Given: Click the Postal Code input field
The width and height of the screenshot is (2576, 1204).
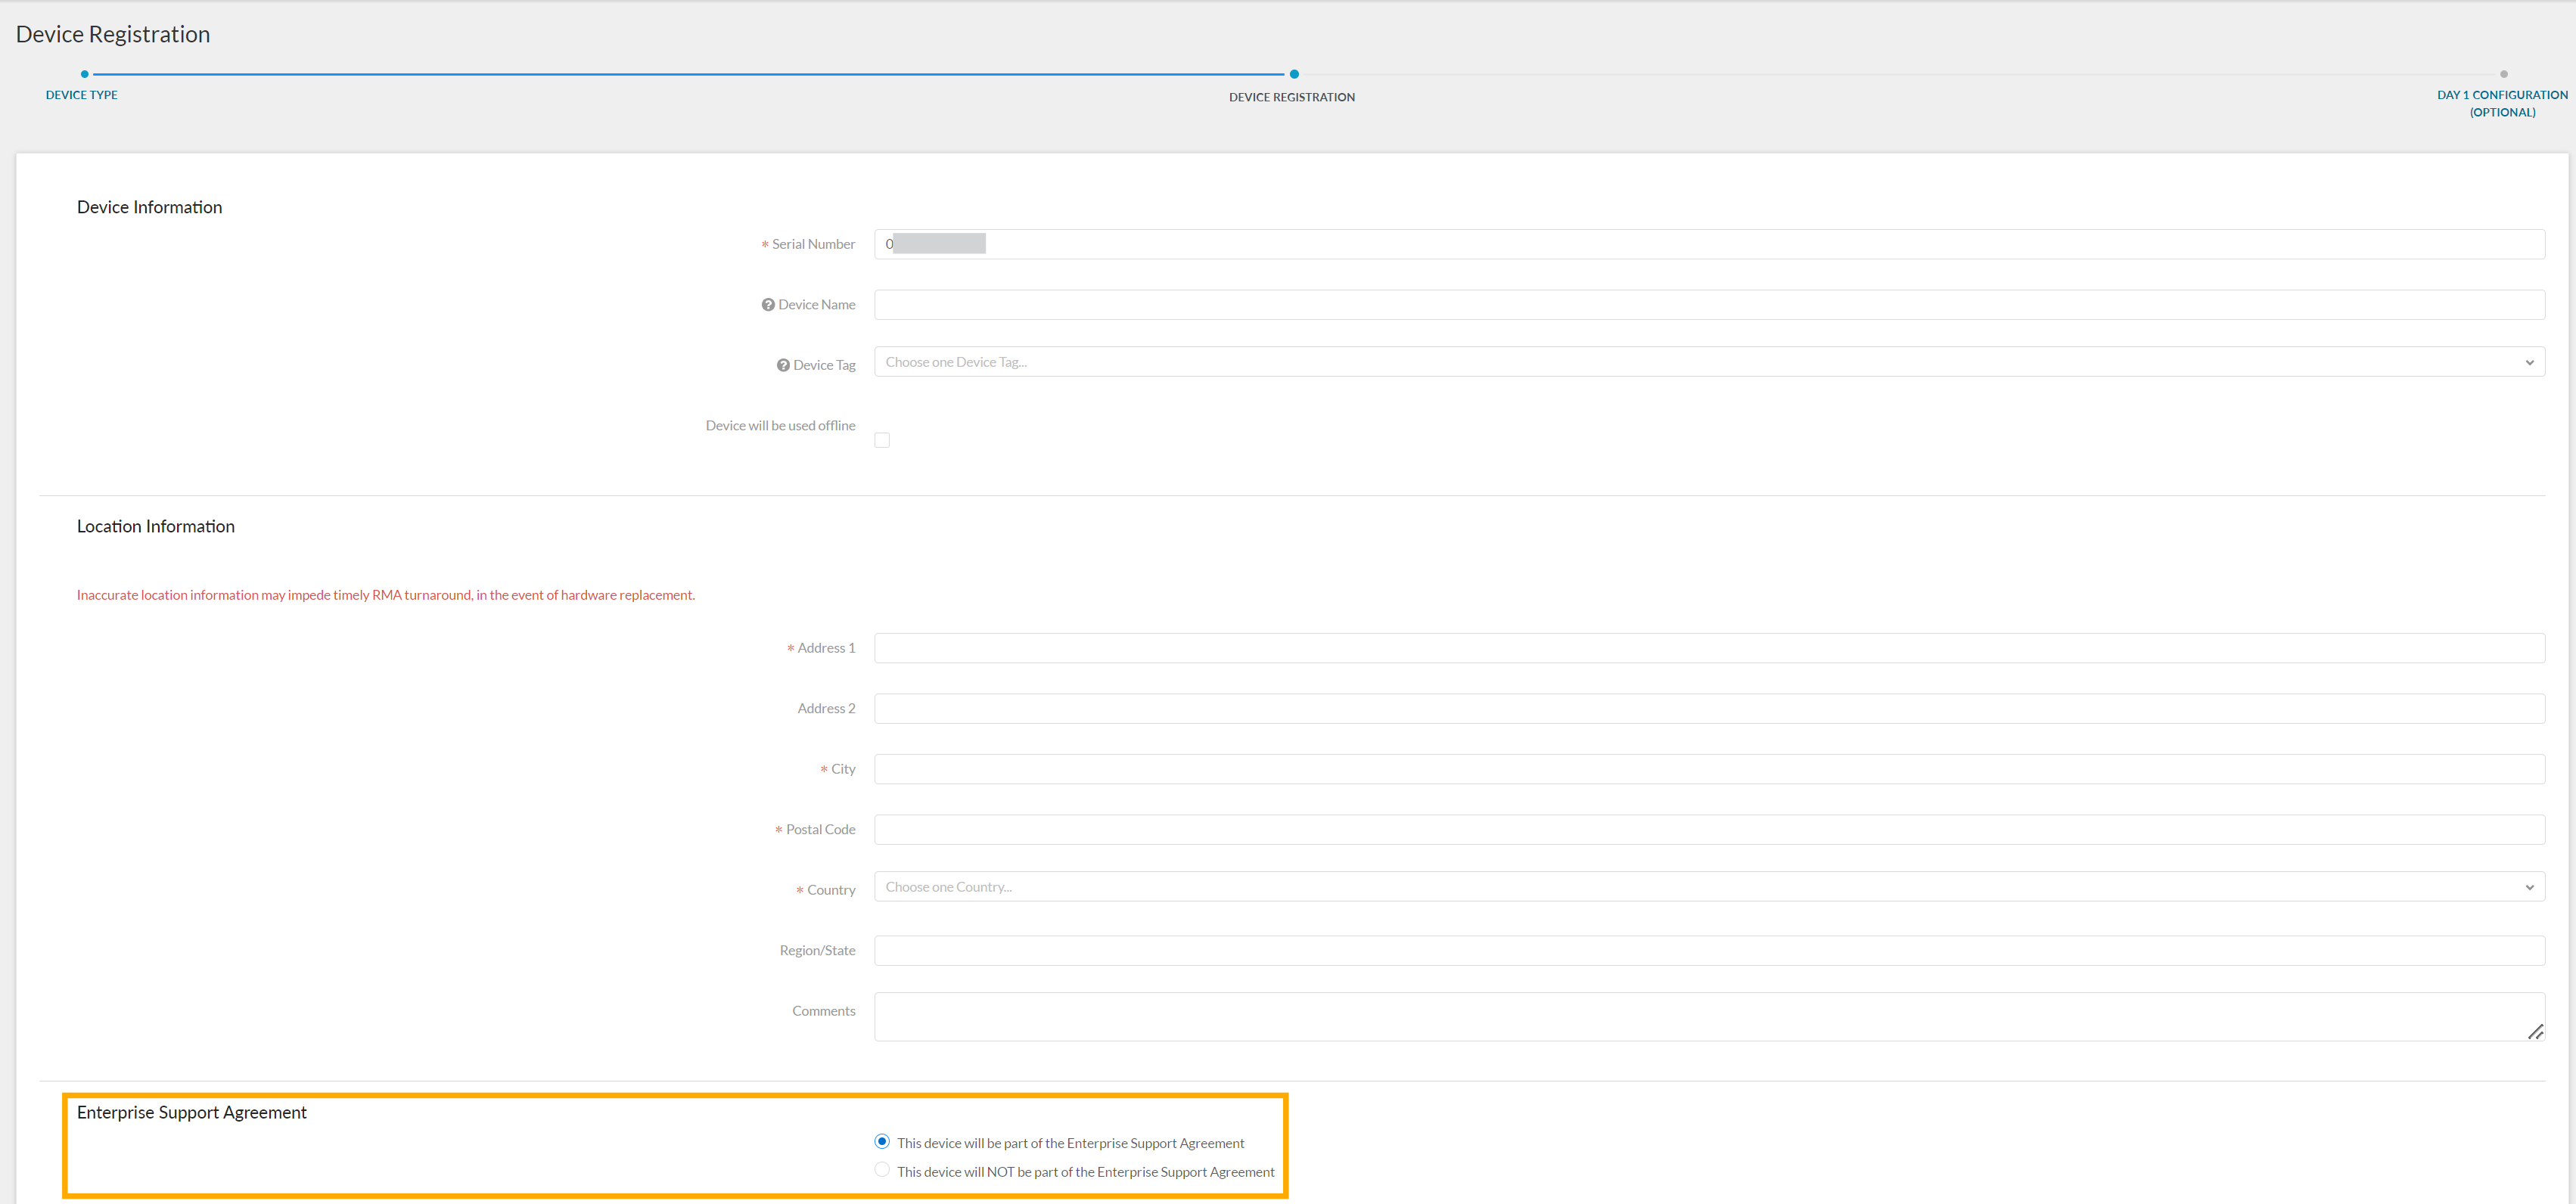Looking at the screenshot, I should pos(1709,829).
